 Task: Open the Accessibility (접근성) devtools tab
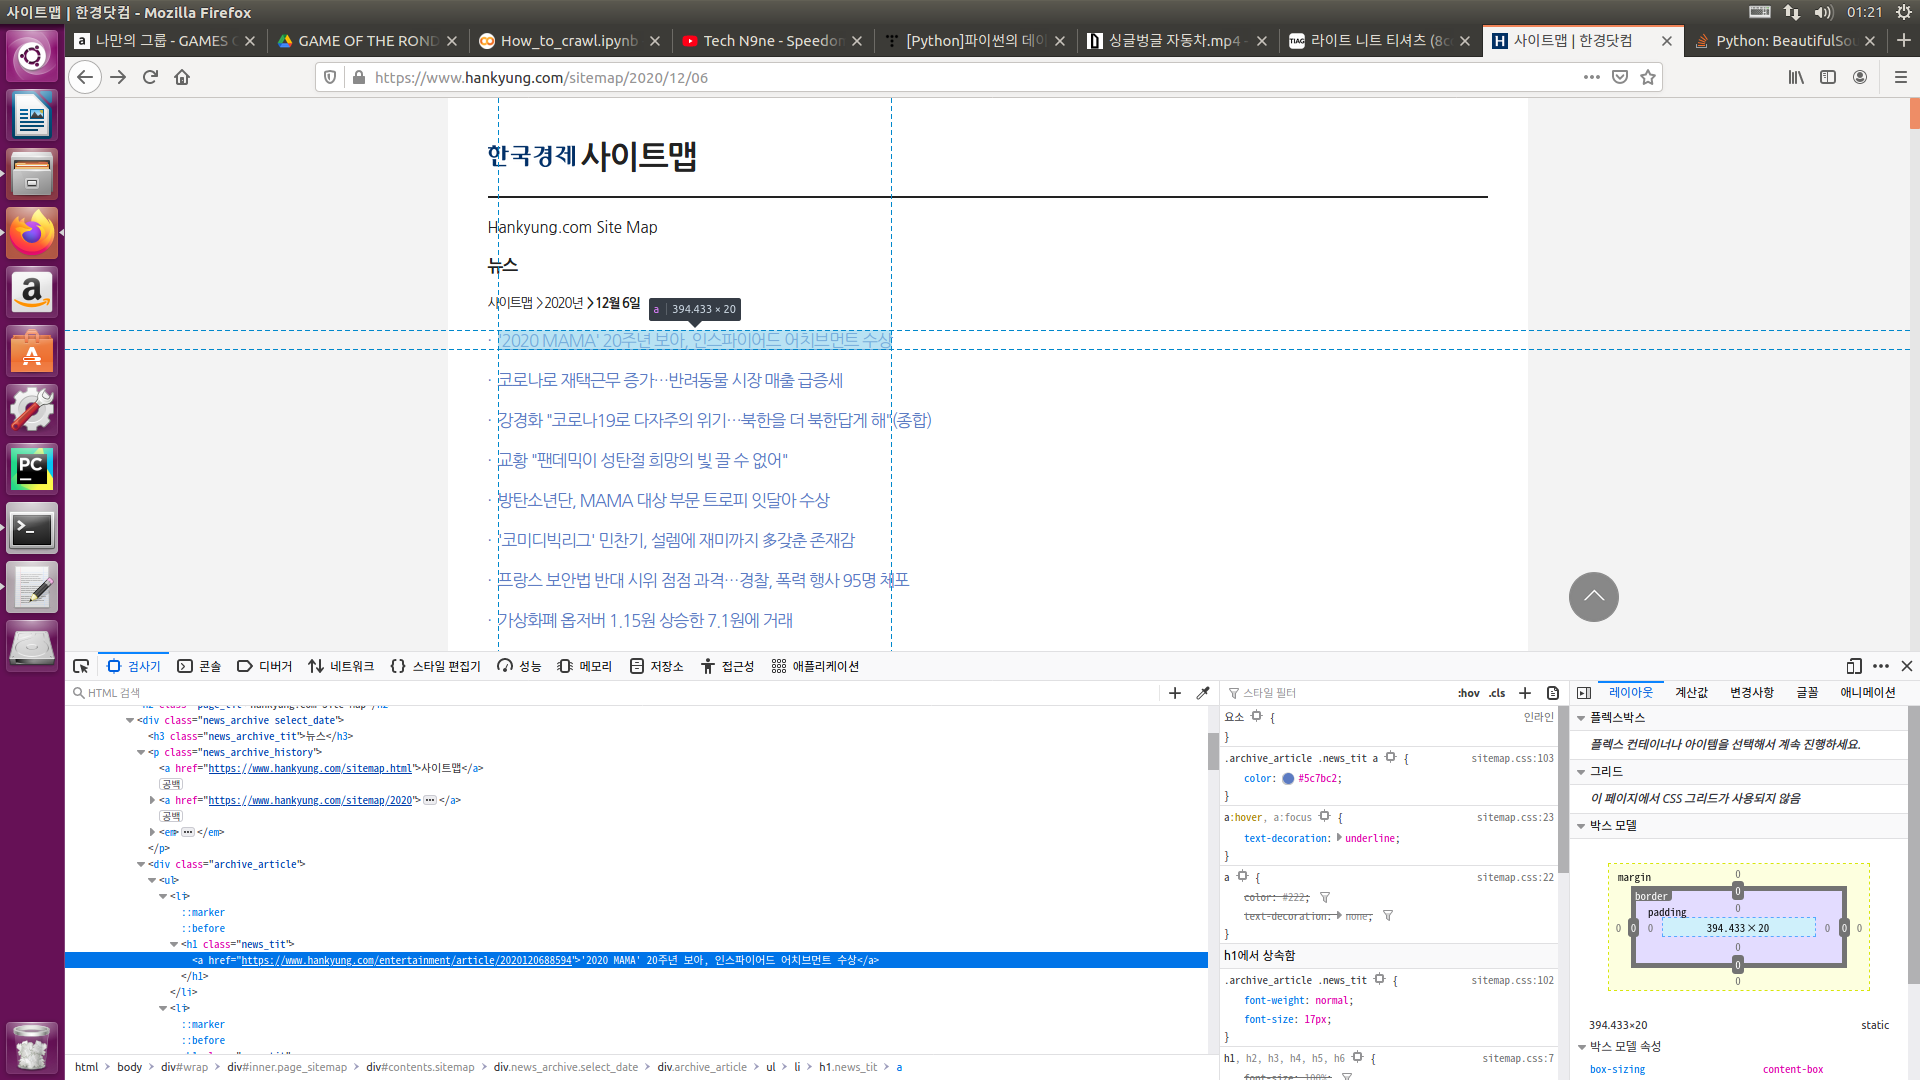click(728, 666)
